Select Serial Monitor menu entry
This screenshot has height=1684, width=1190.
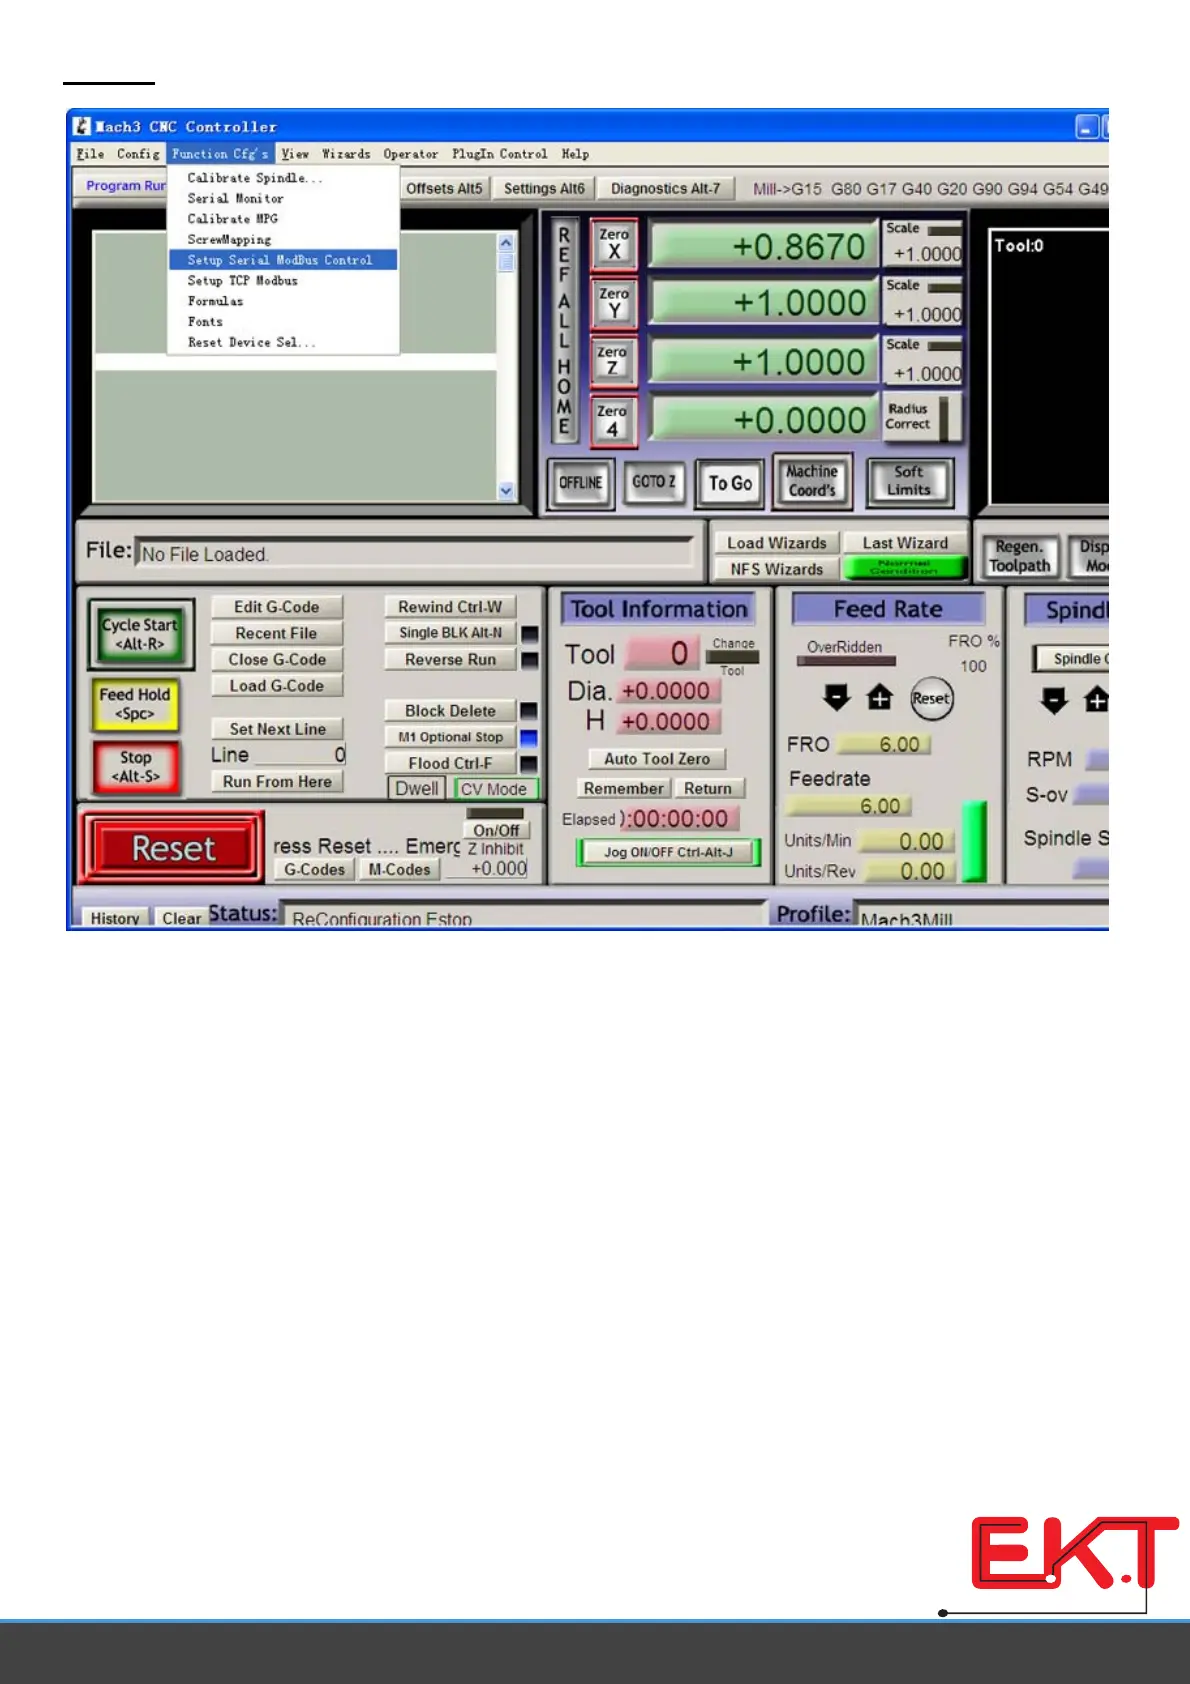284,198
